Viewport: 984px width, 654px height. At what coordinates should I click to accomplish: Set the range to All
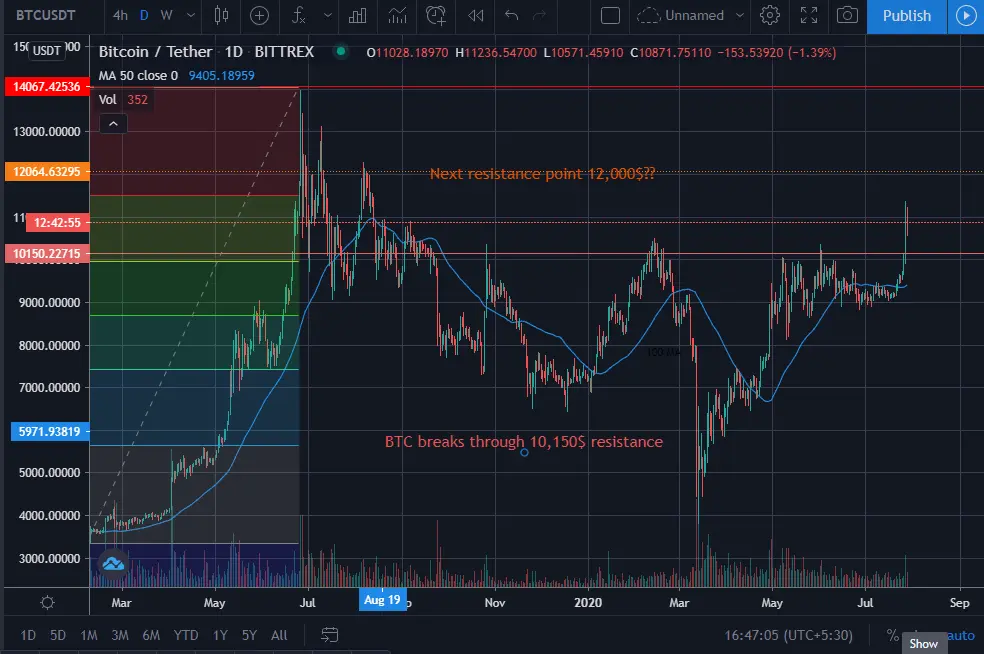coord(279,635)
